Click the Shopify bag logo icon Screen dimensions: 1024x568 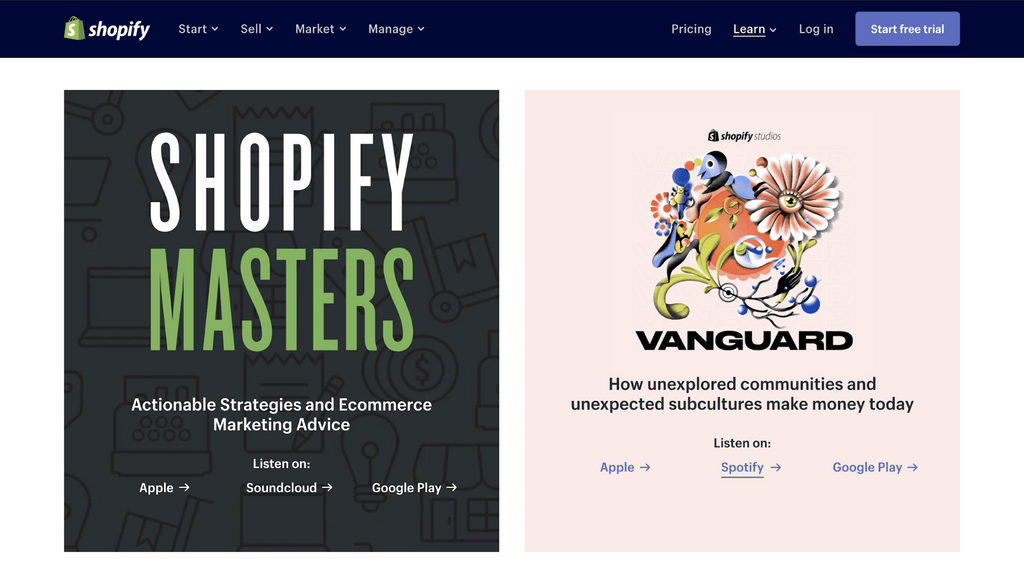tap(74, 28)
